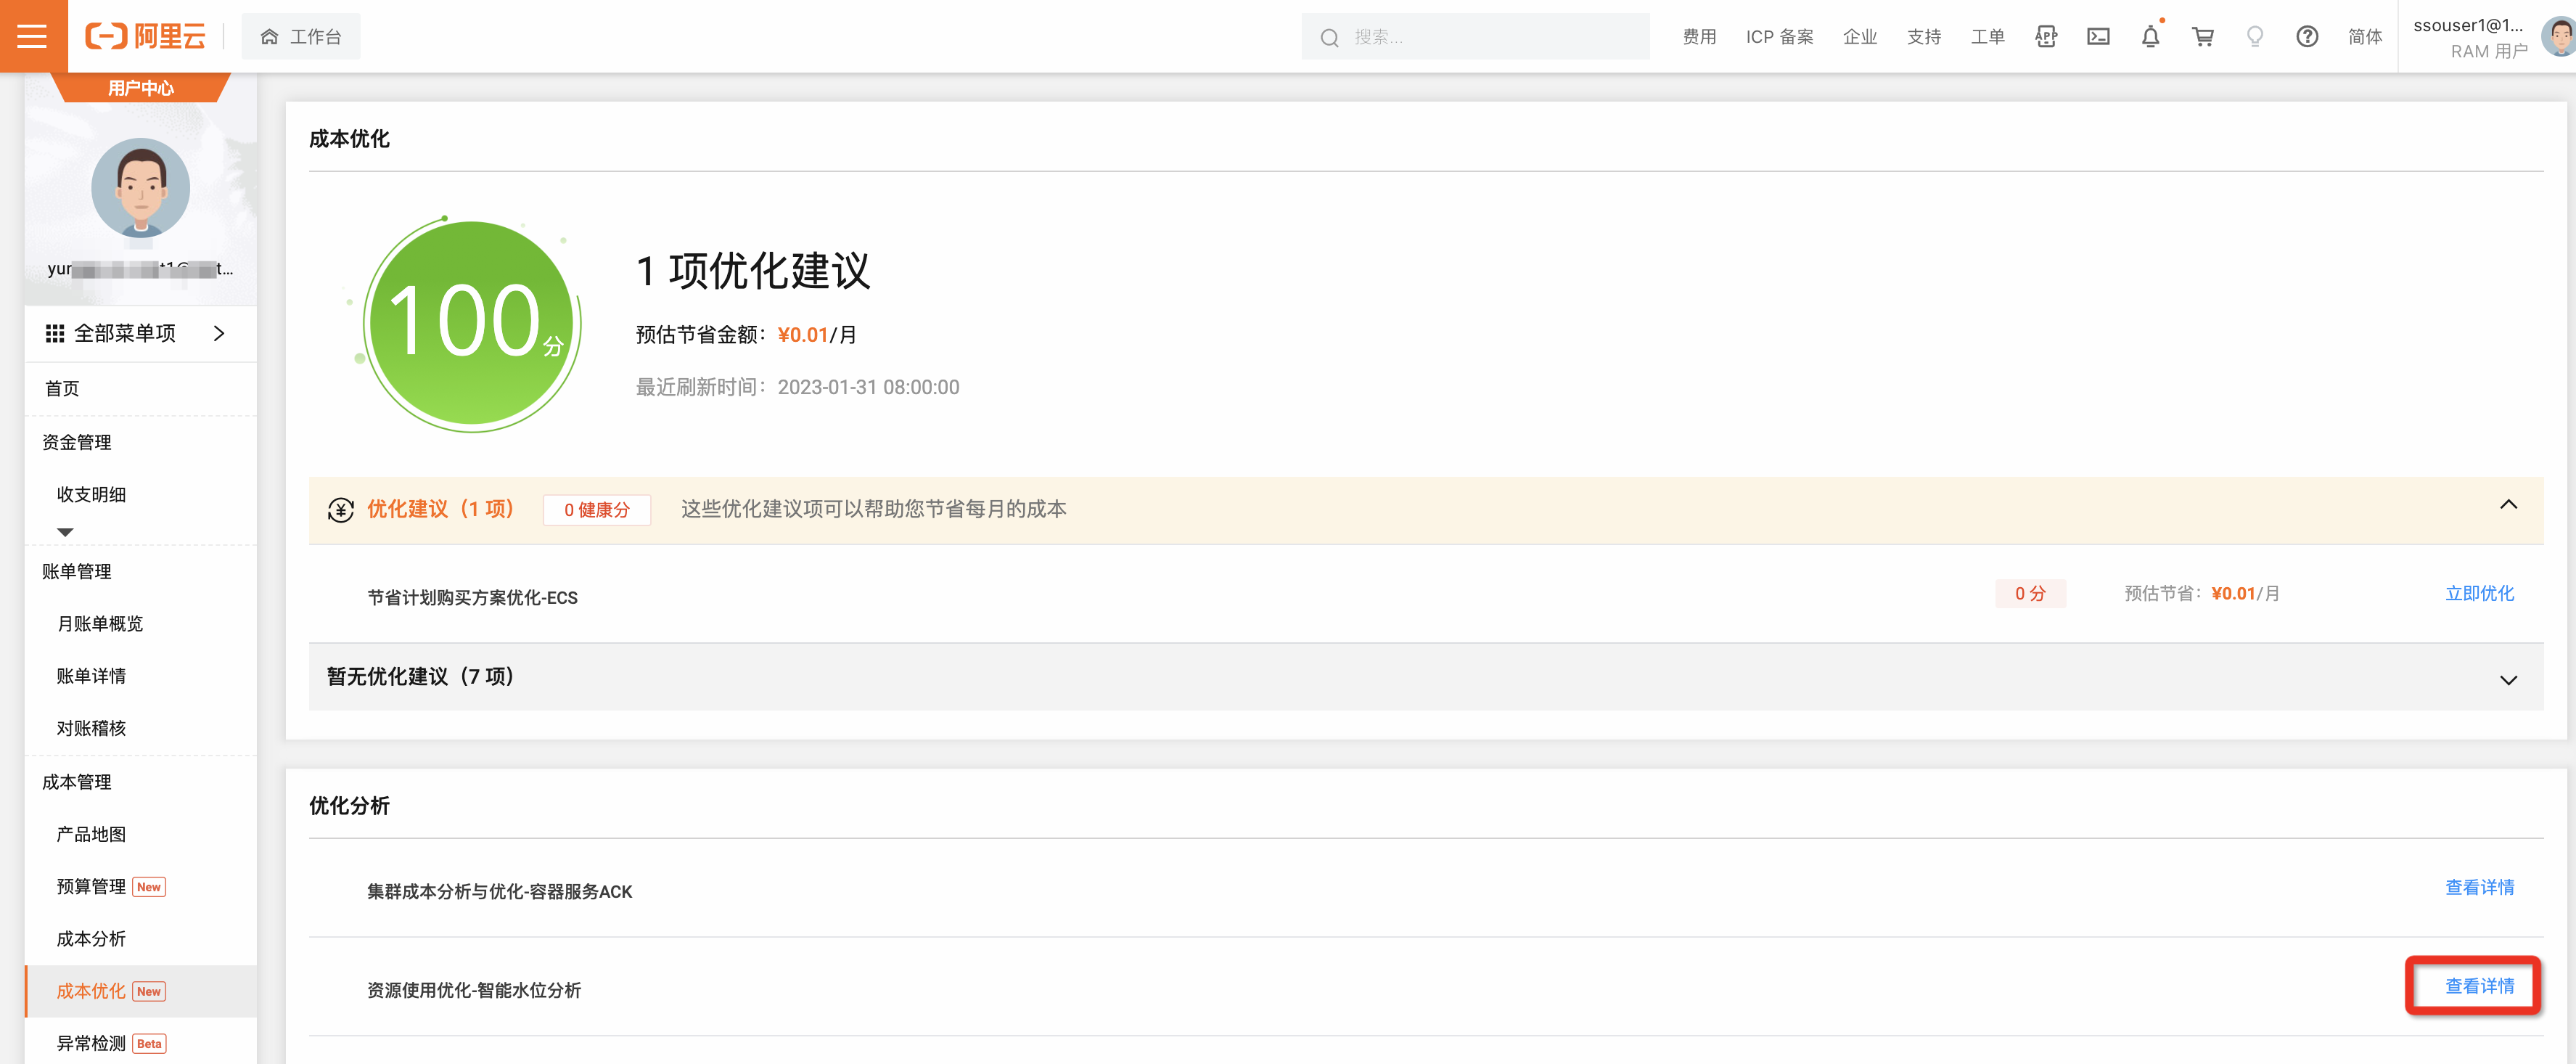Screen dimensions: 2576x1064
Task: Click the 工作台 home icon button
Action: tap(300, 37)
